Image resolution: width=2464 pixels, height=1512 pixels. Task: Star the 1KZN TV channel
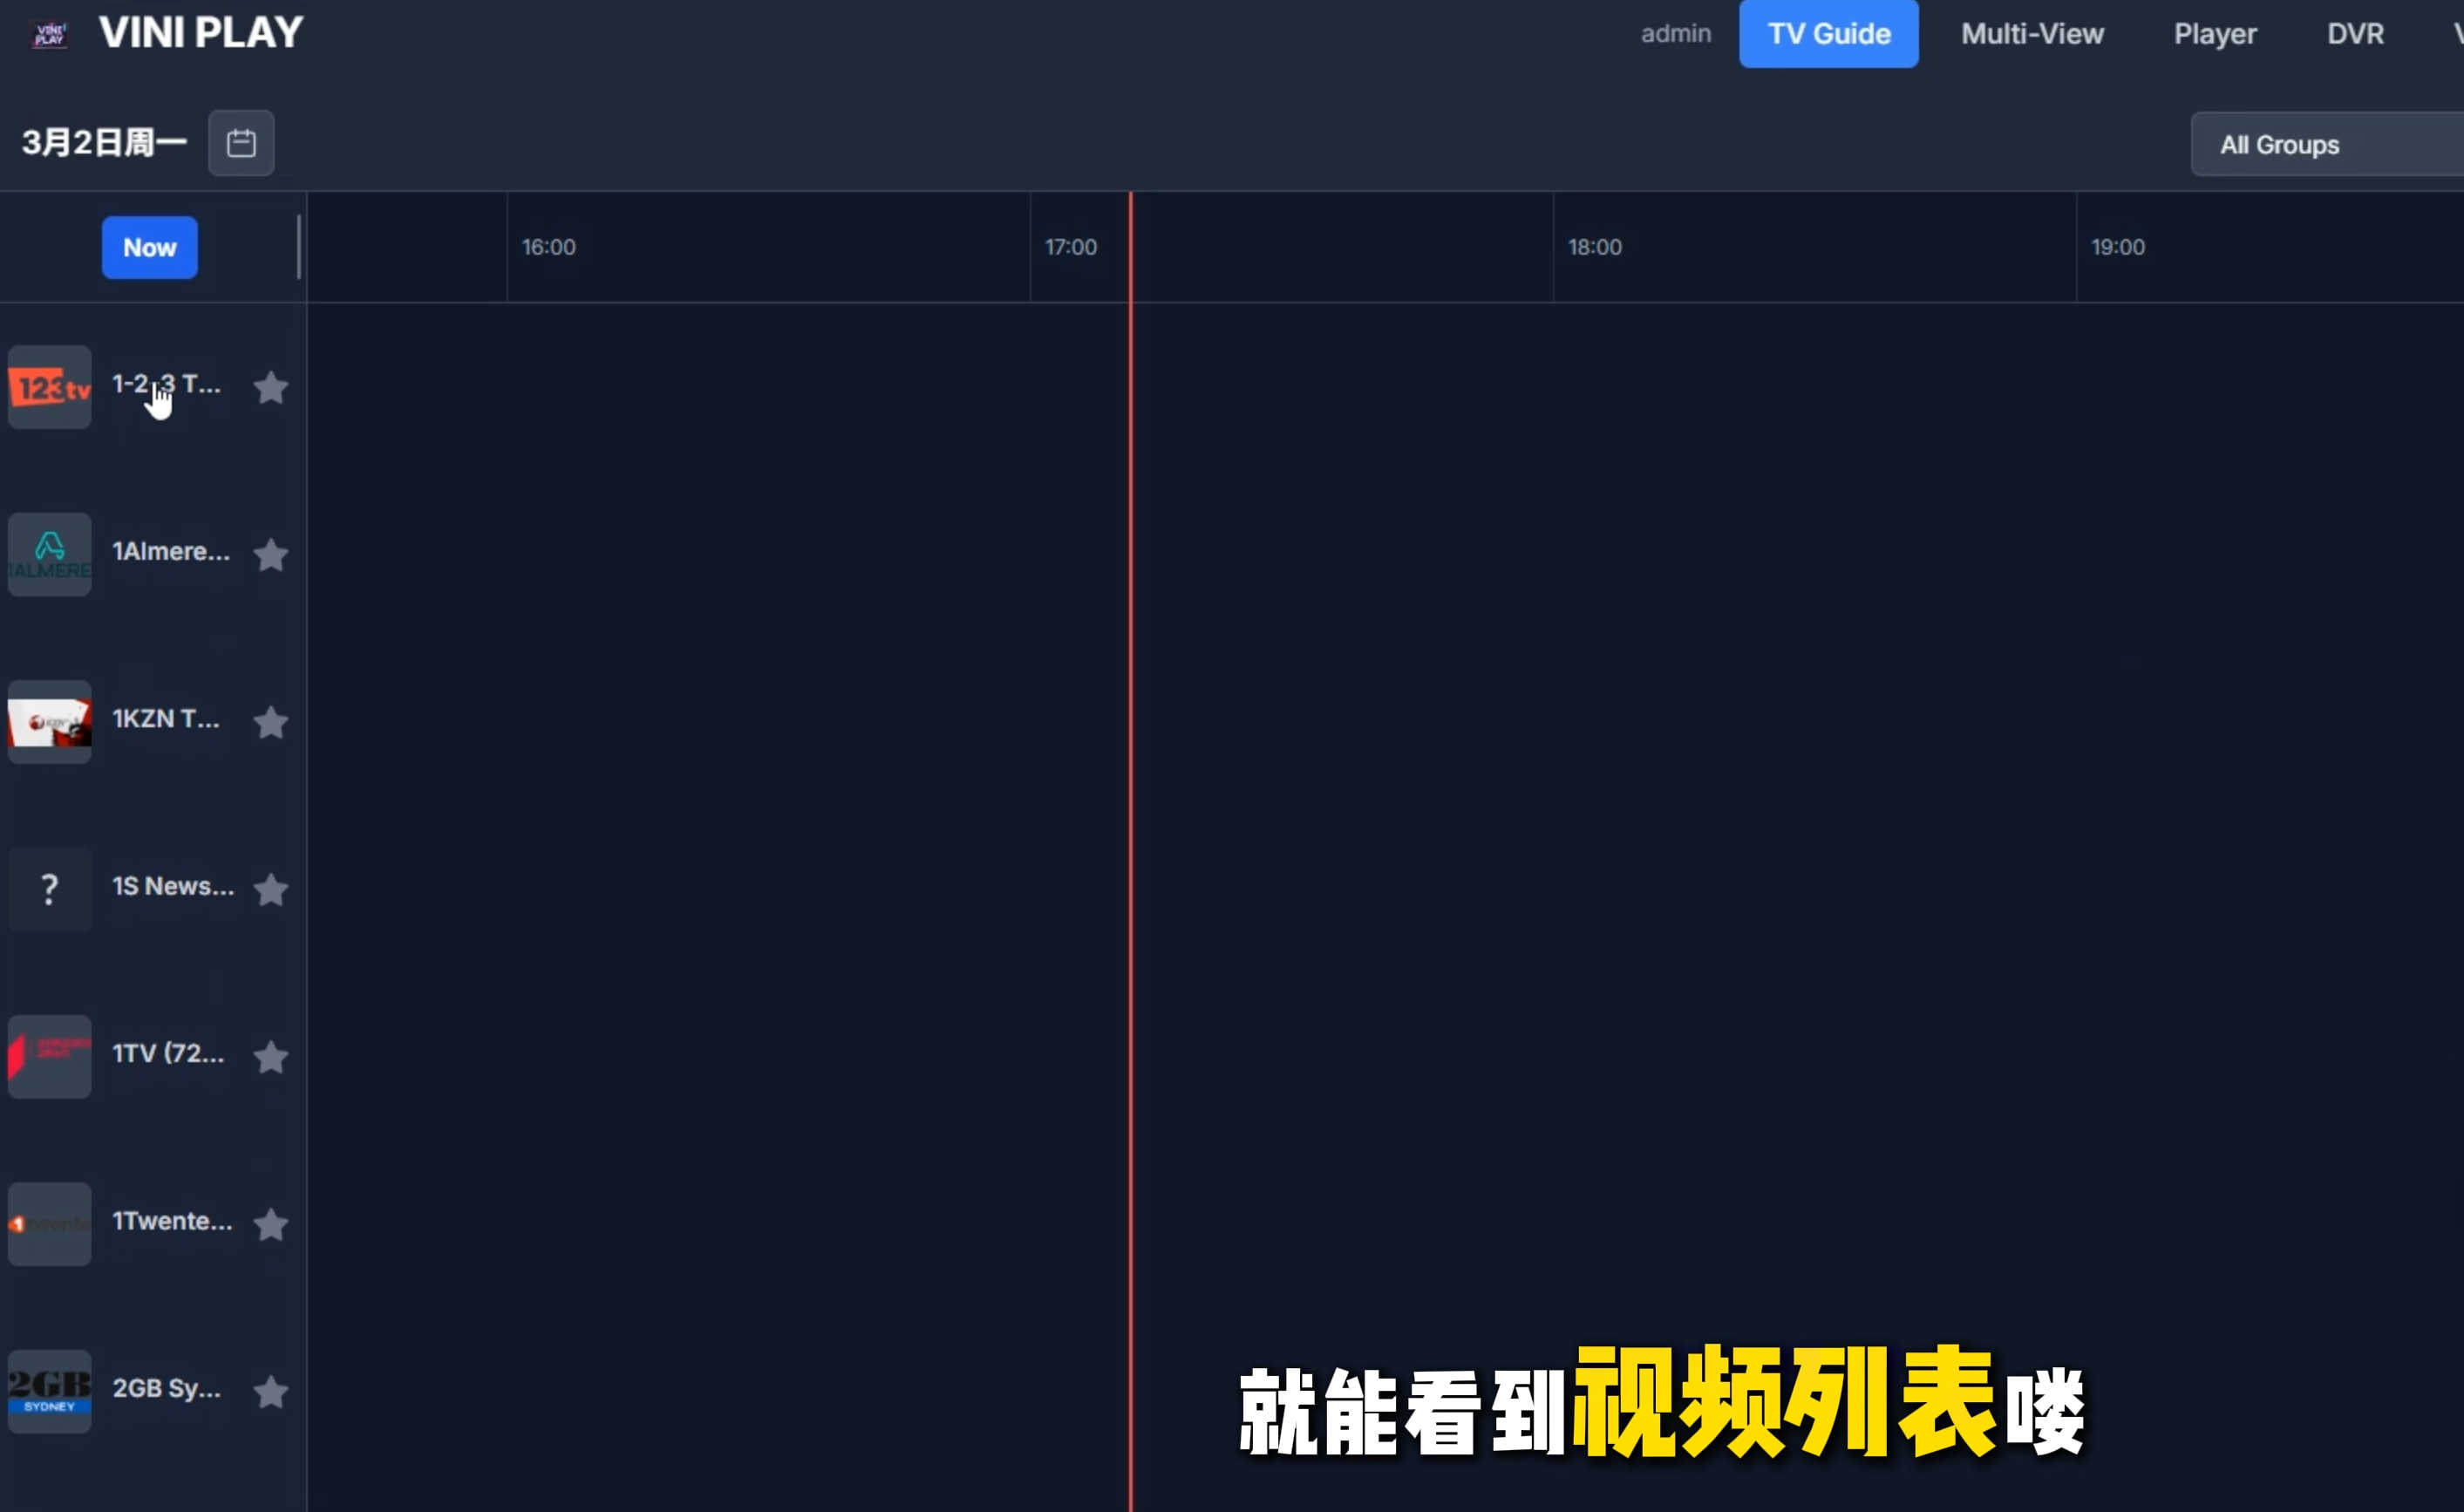[x=271, y=722]
